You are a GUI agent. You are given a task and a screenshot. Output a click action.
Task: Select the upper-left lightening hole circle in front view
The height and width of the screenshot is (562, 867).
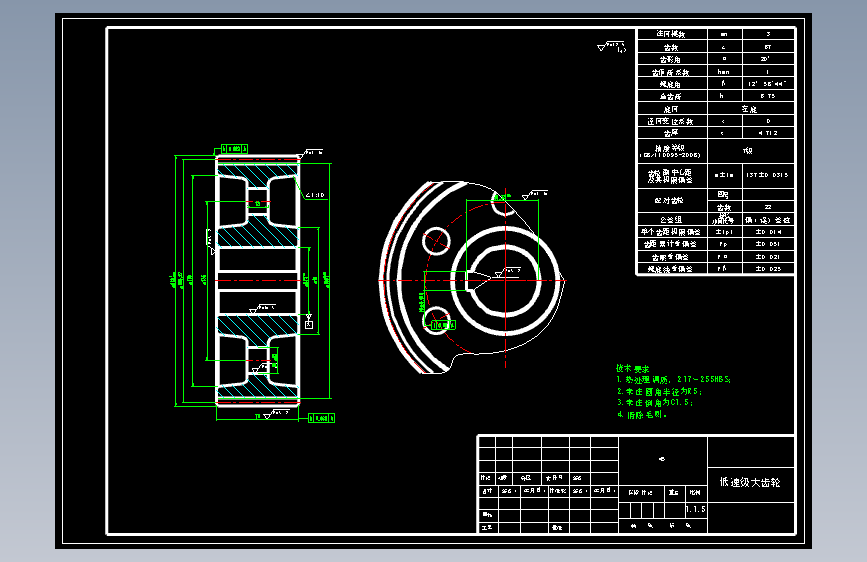[x=436, y=241]
